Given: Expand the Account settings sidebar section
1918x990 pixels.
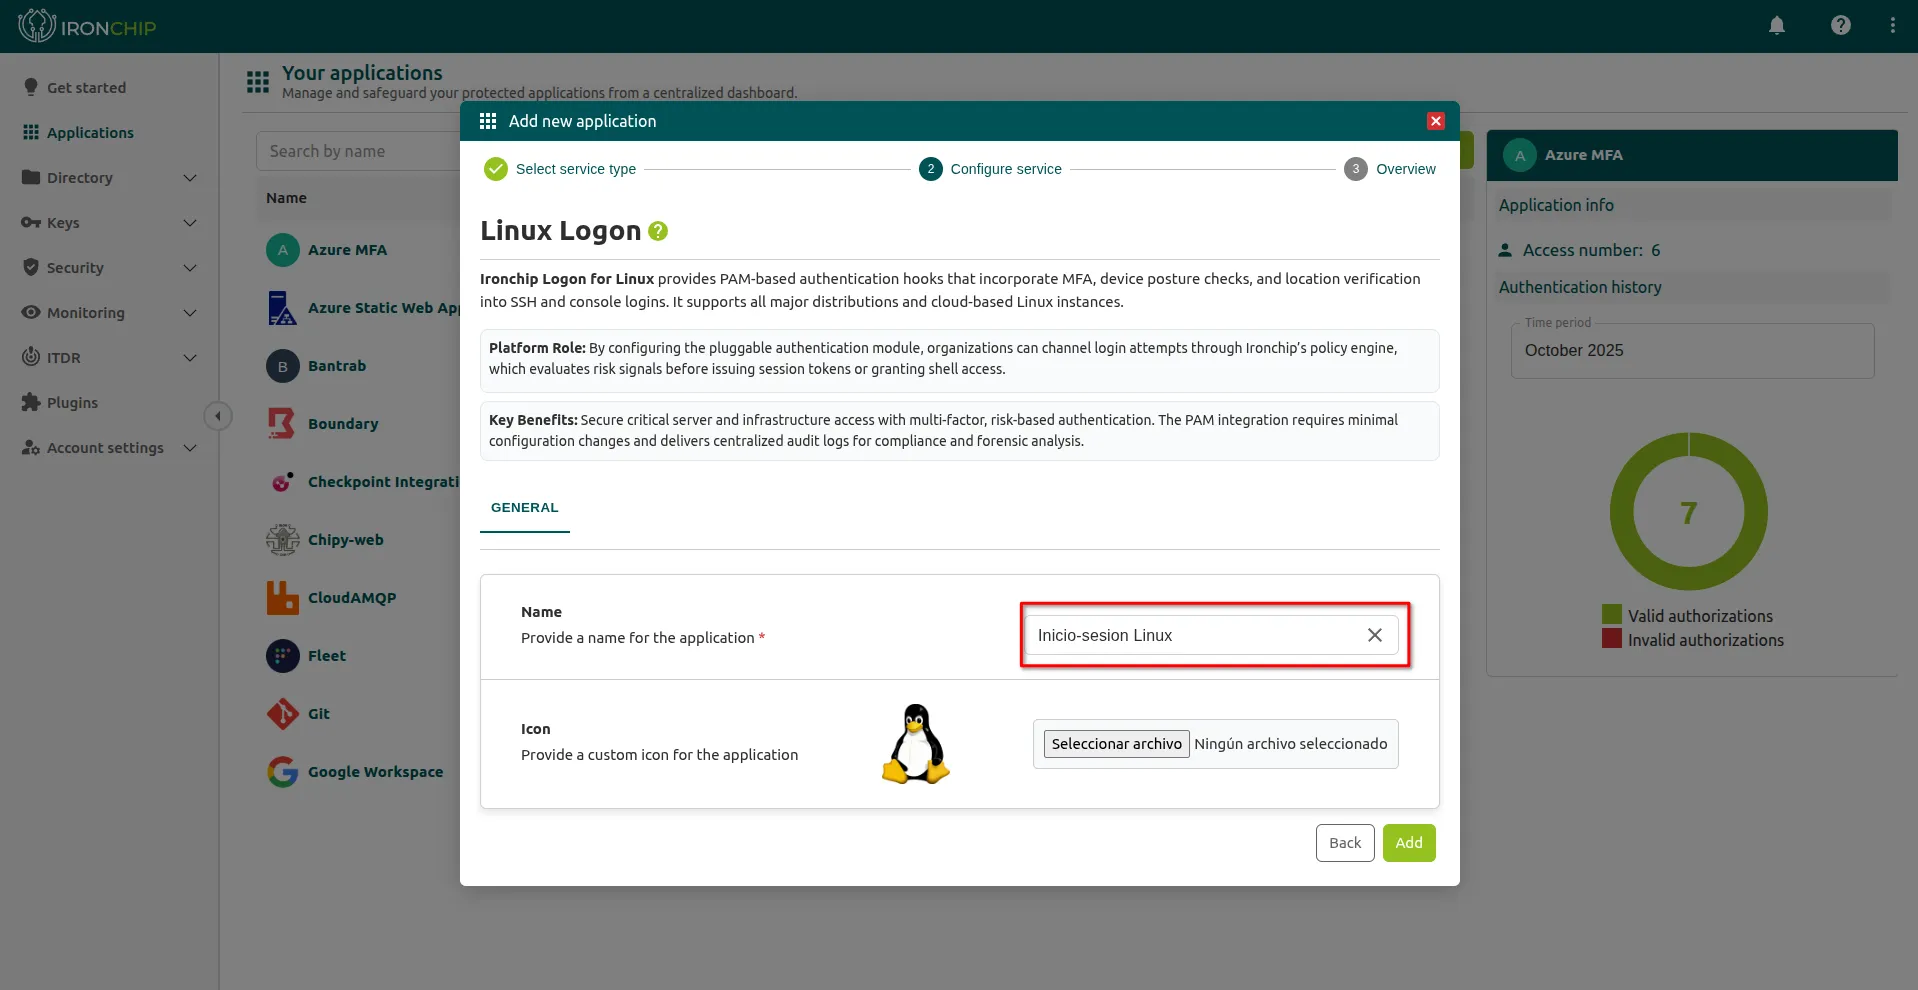Looking at the screenshot, I should pos(109,448).
